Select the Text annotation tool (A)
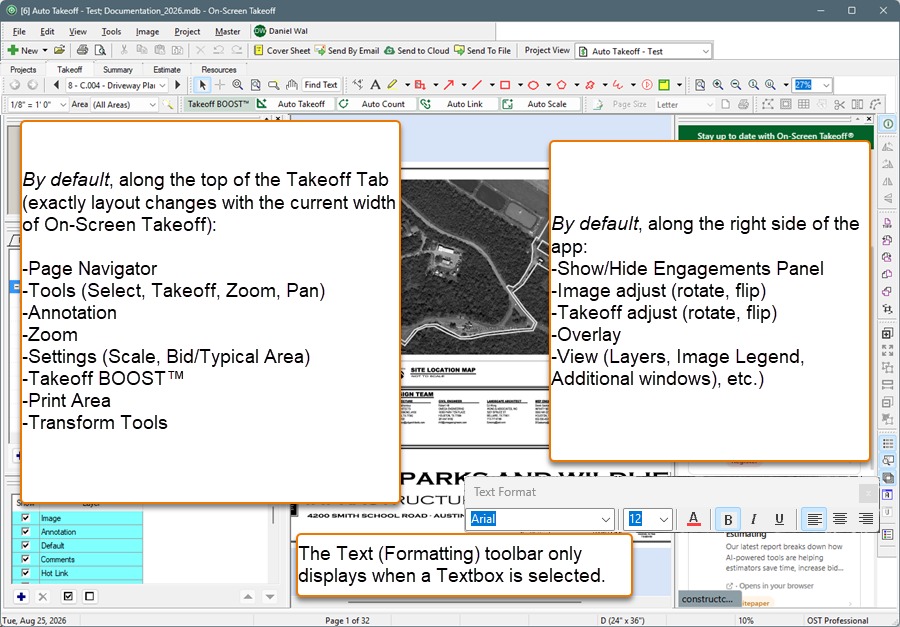The width and height of the screenshot is (900, 627). [375, 85]
